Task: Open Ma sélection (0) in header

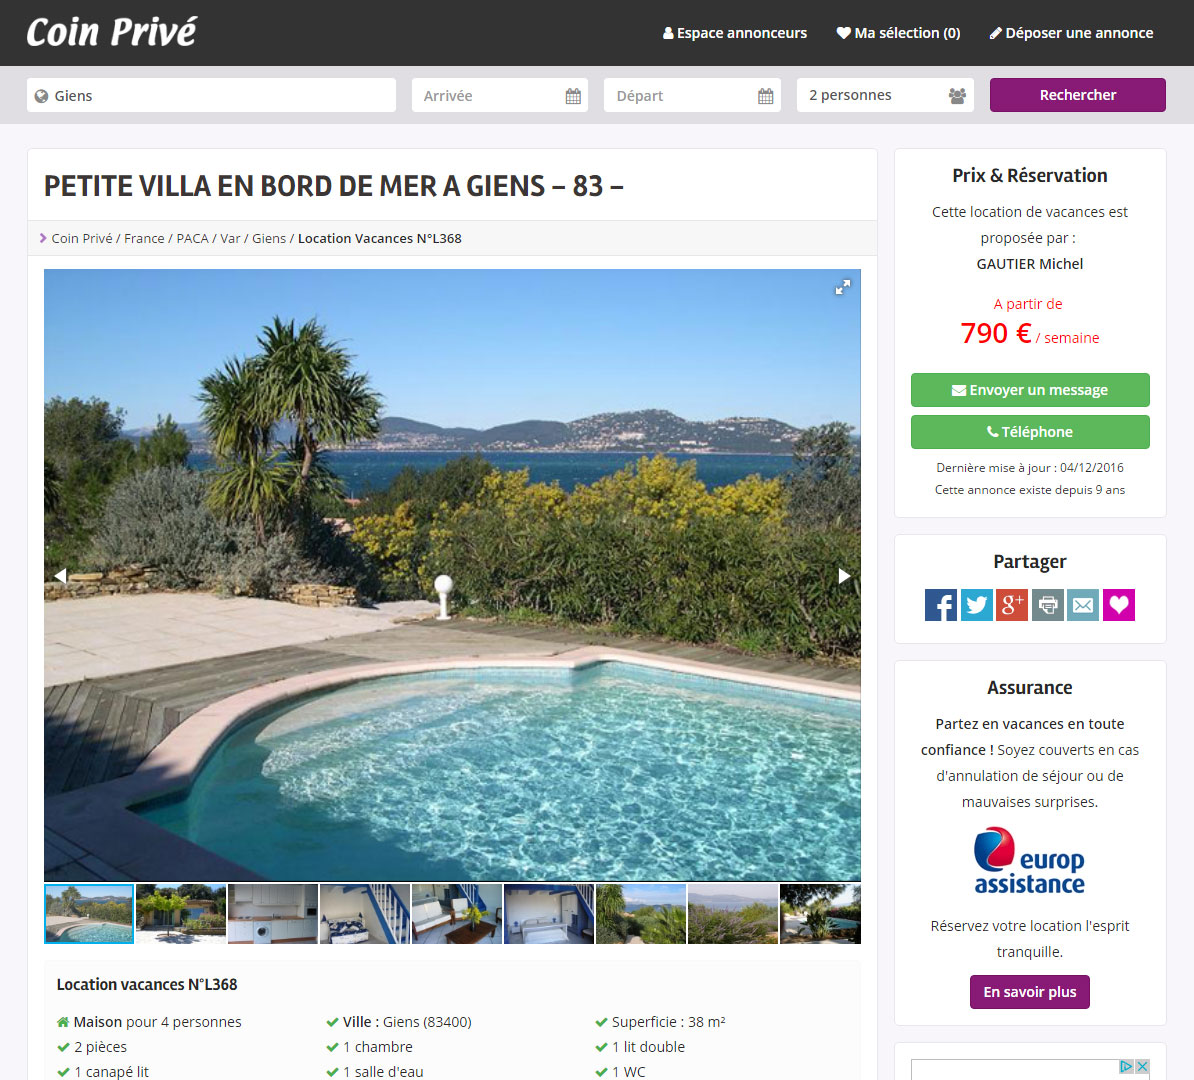Action: point(899,34)
